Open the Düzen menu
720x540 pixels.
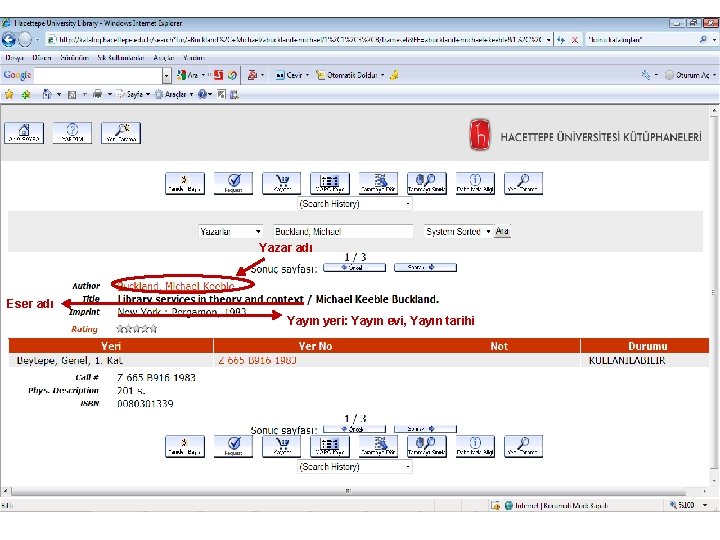tap(42, 58)
